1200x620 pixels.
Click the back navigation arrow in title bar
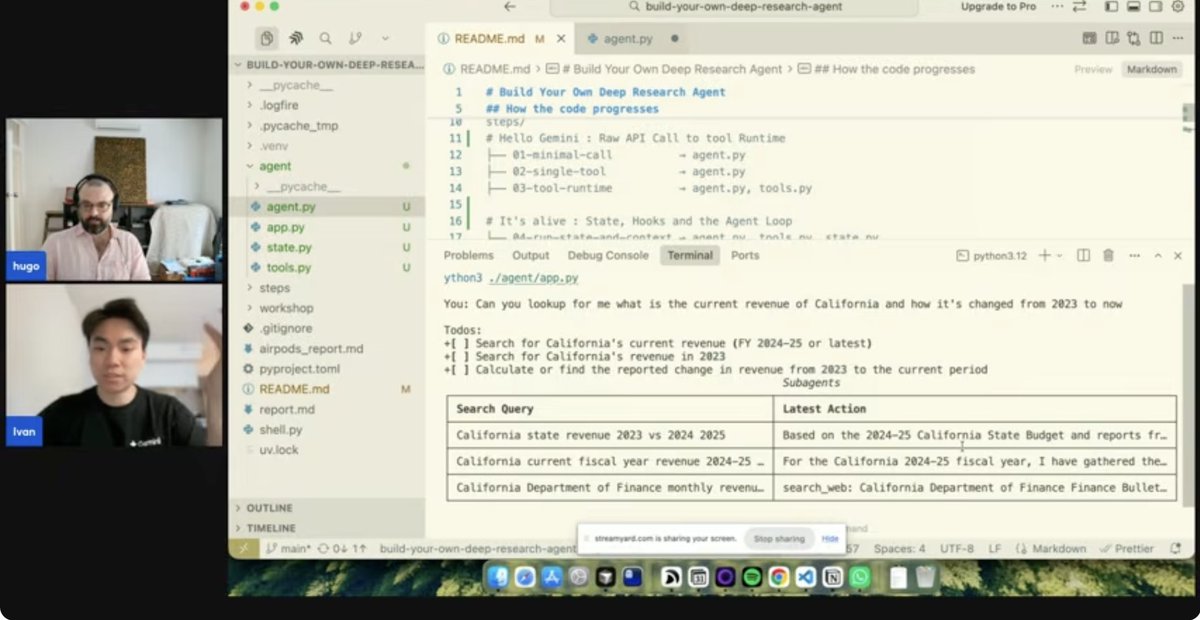tap(509, 7)
